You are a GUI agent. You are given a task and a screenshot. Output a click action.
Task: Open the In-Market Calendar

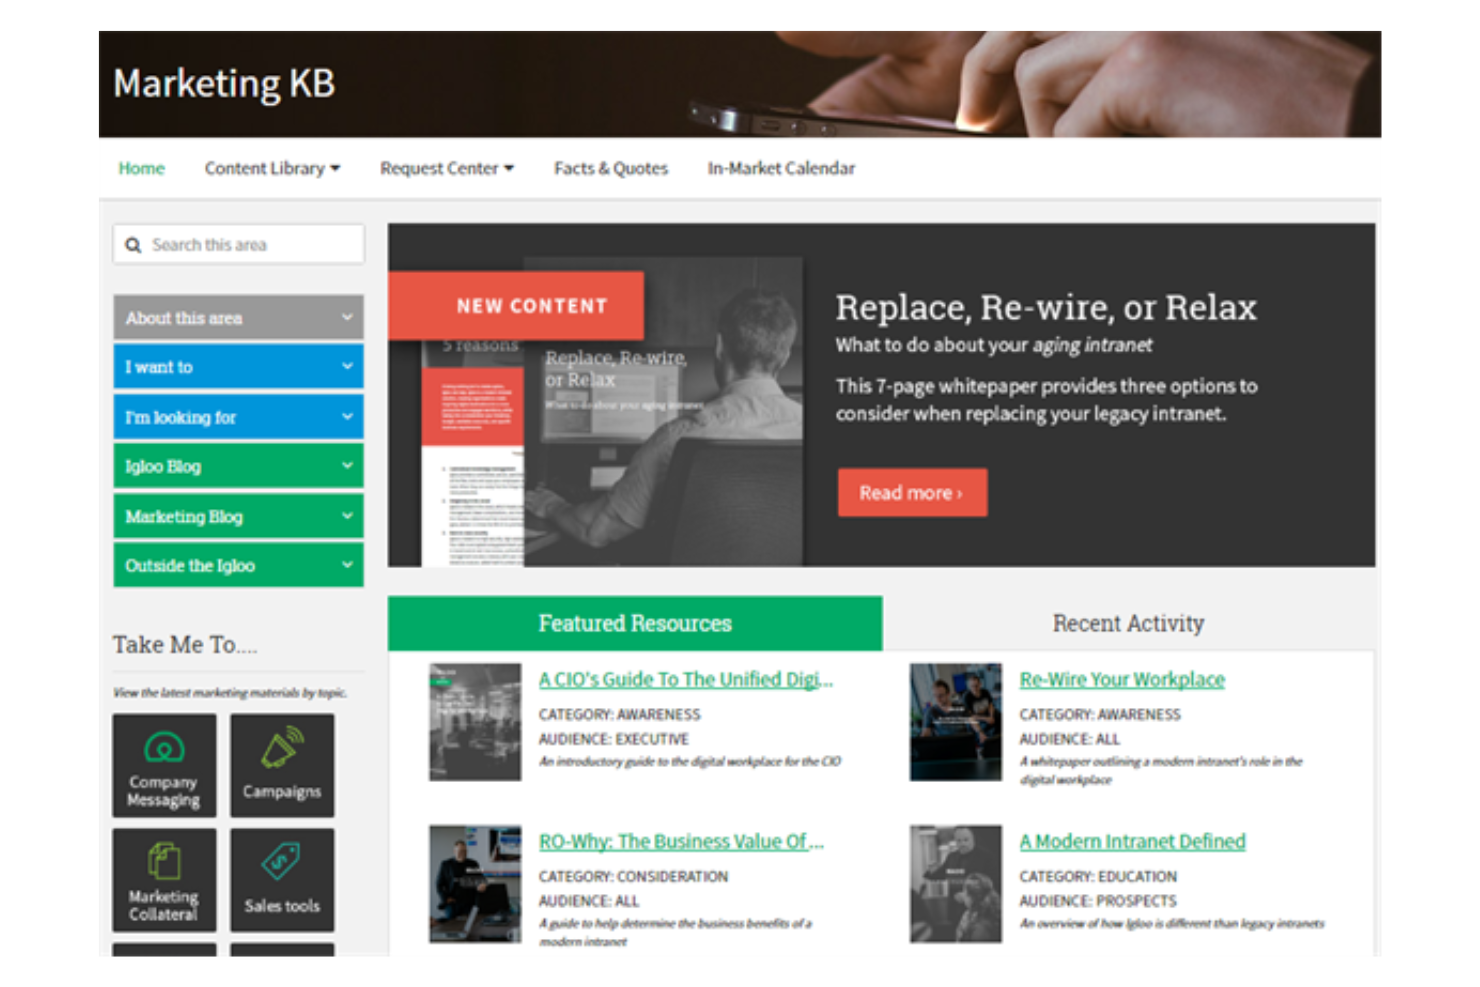coord(781,168)
